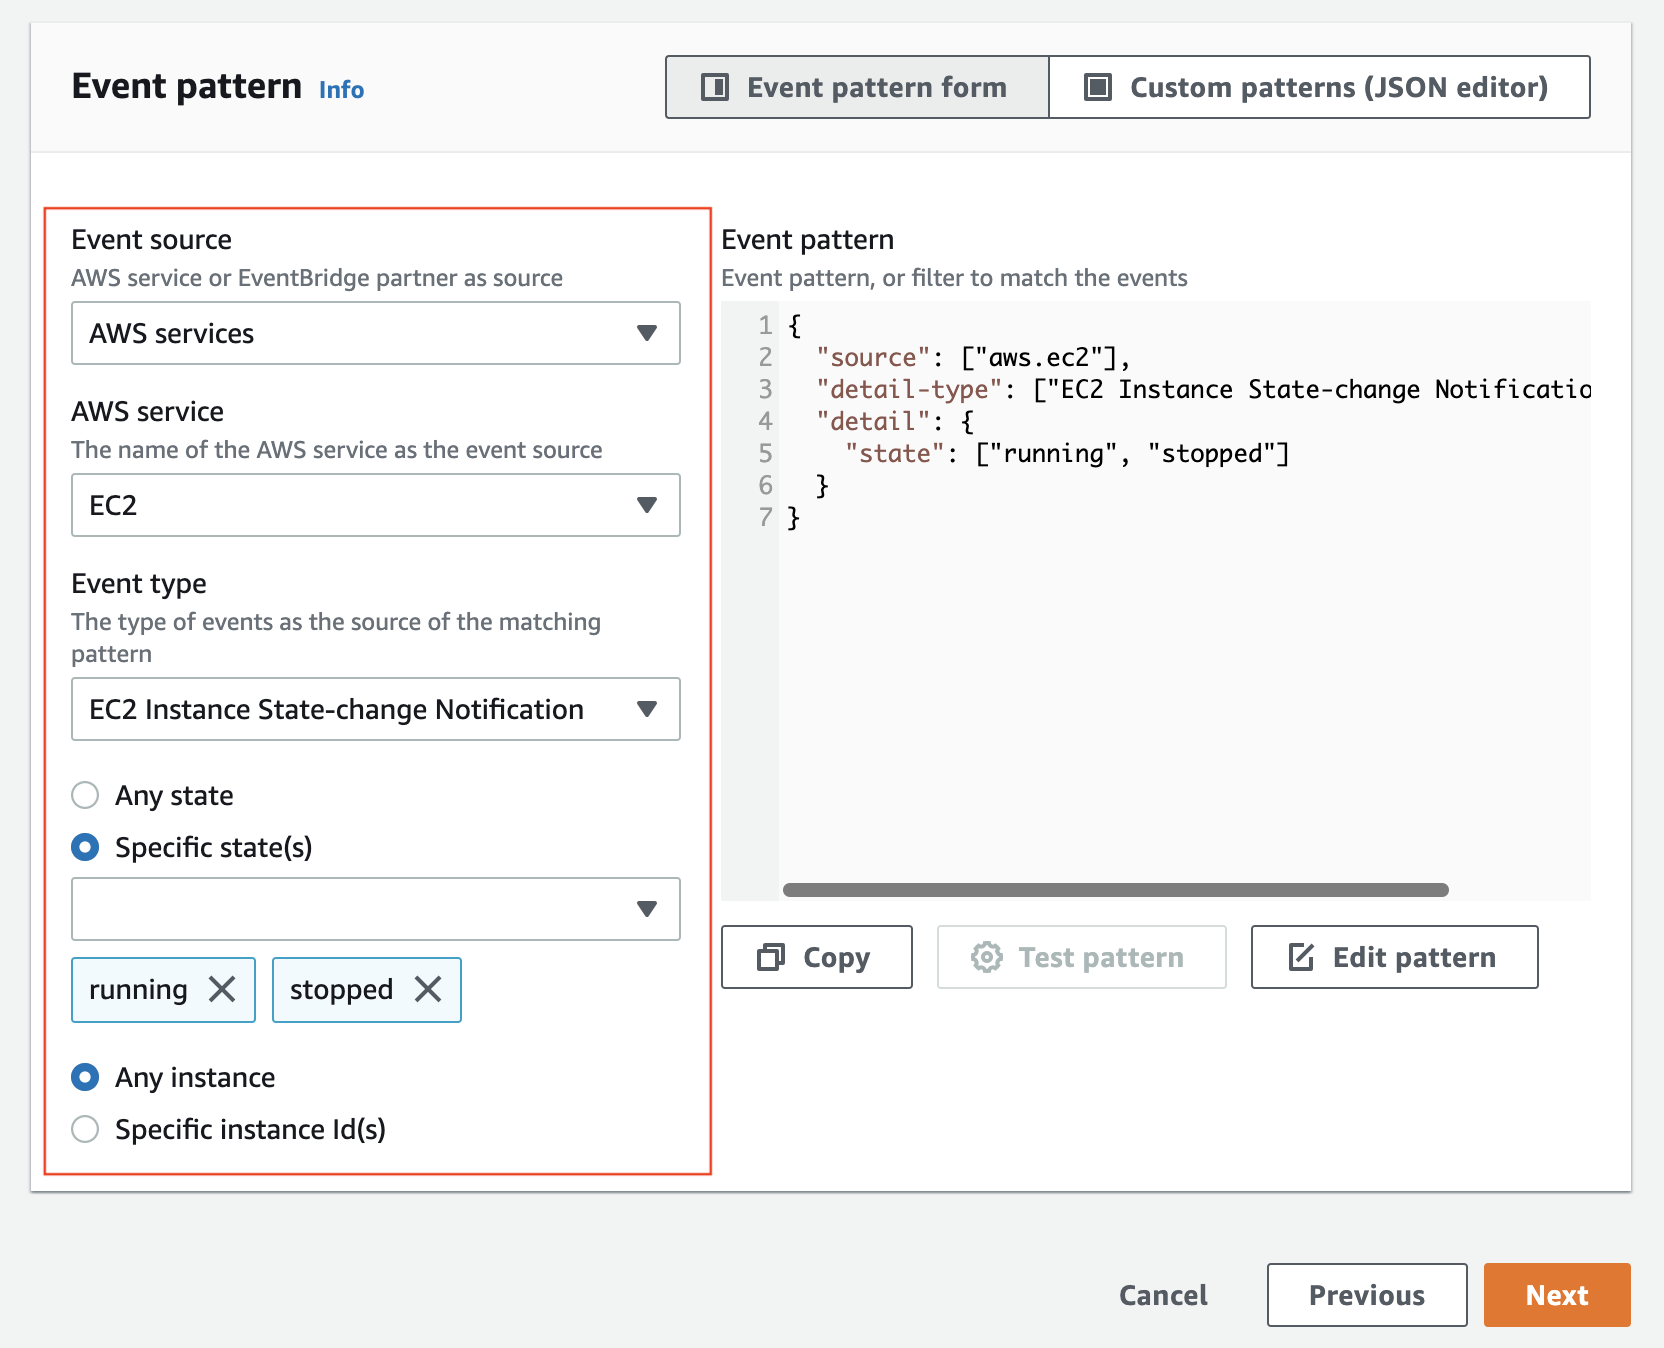Open the AWS service dropdown showing EC2

pos(376,505)
